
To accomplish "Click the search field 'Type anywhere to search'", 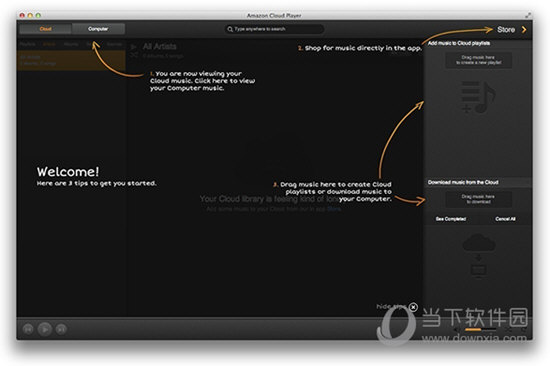I will [x=274, y=29].
